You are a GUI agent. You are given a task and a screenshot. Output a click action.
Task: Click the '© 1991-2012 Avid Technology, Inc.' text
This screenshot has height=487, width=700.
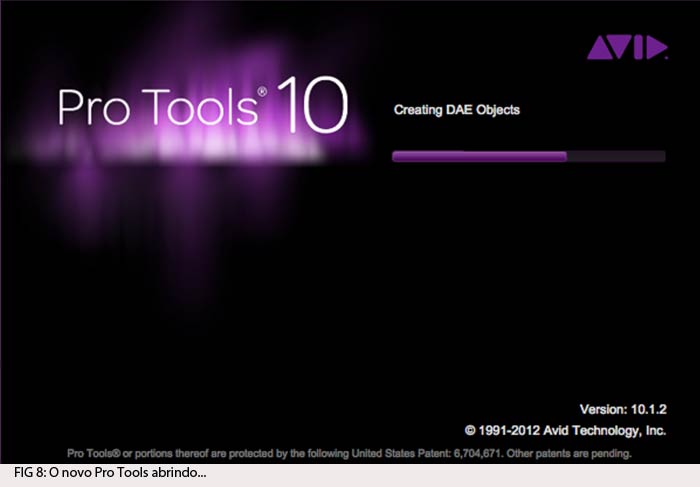(565, 431)
